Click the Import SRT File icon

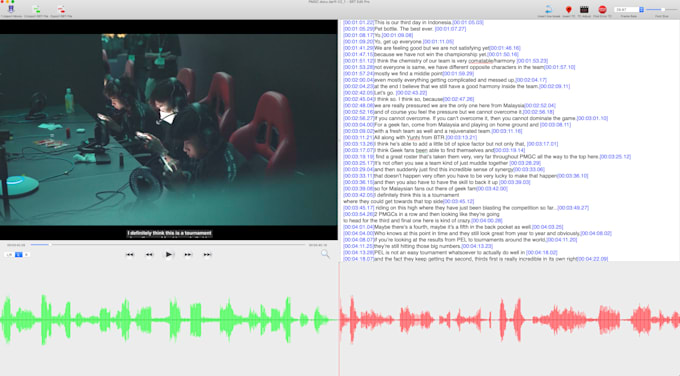point(36,9)
